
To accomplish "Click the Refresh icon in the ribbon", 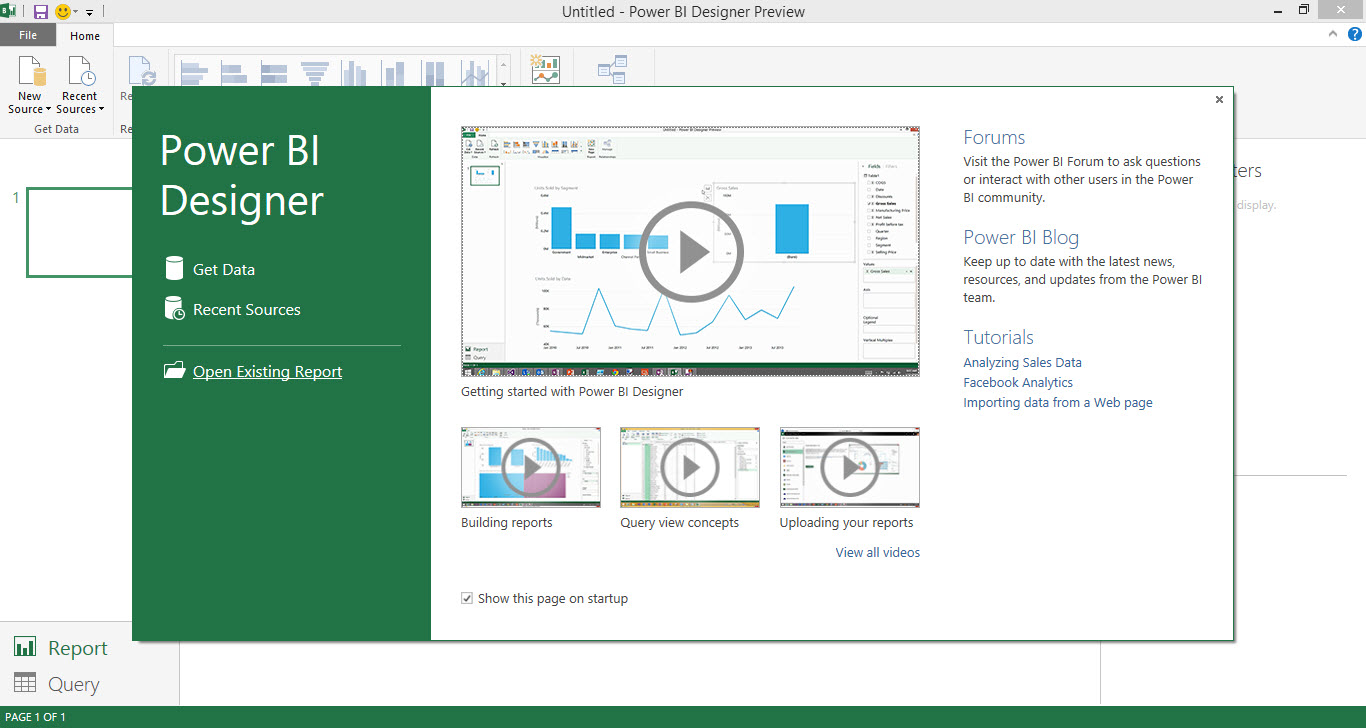I will (x=143, y=70).
